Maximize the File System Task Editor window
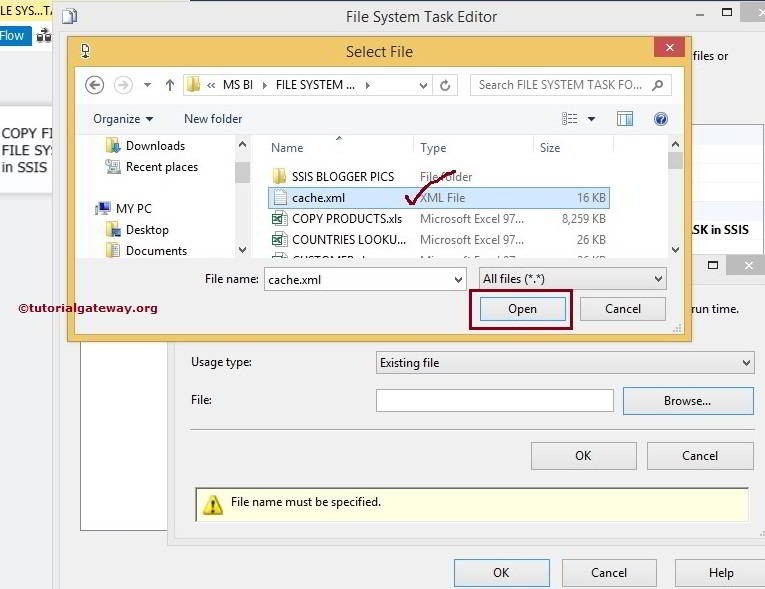The height and width of the screenshot is (589, 765). click(x=726, y=13)
